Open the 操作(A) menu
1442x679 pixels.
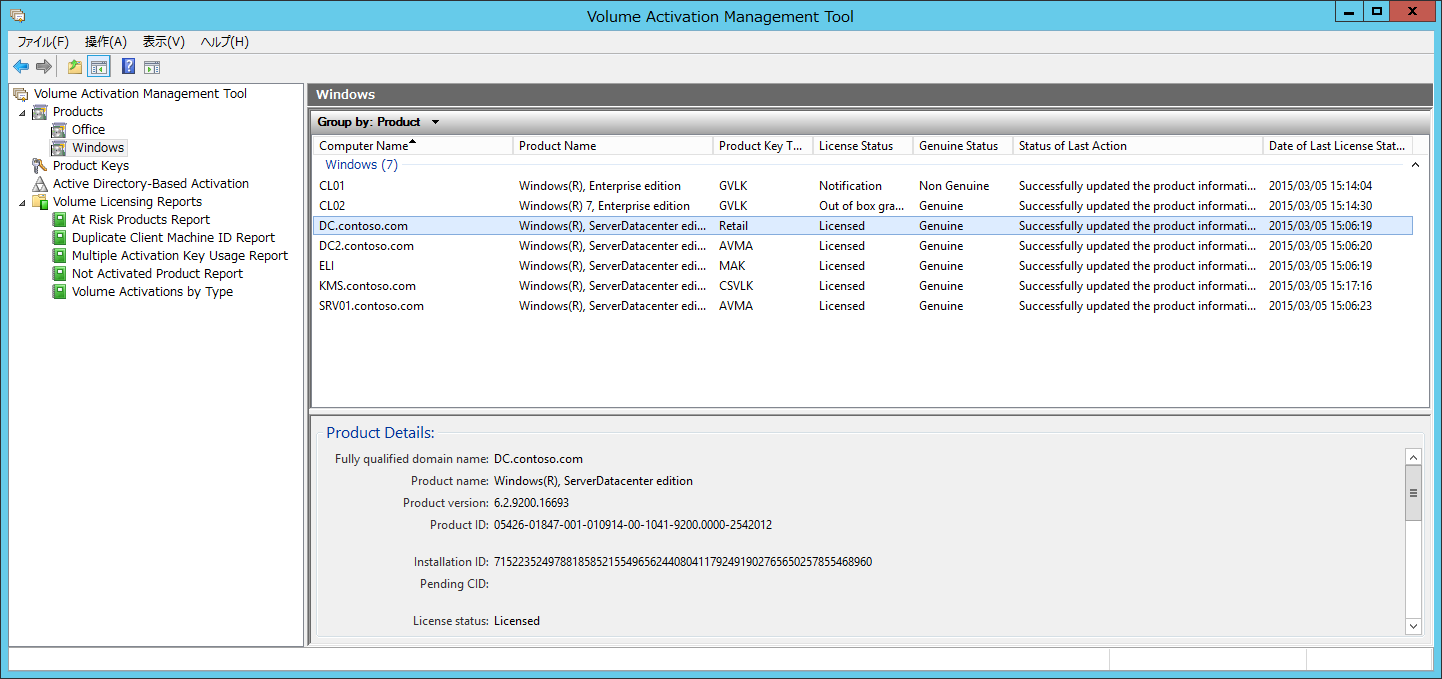(106, 42)
